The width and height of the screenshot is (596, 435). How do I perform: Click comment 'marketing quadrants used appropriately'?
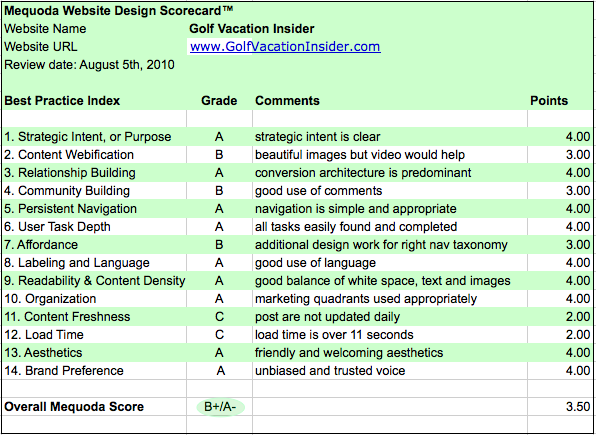point(366,298)
